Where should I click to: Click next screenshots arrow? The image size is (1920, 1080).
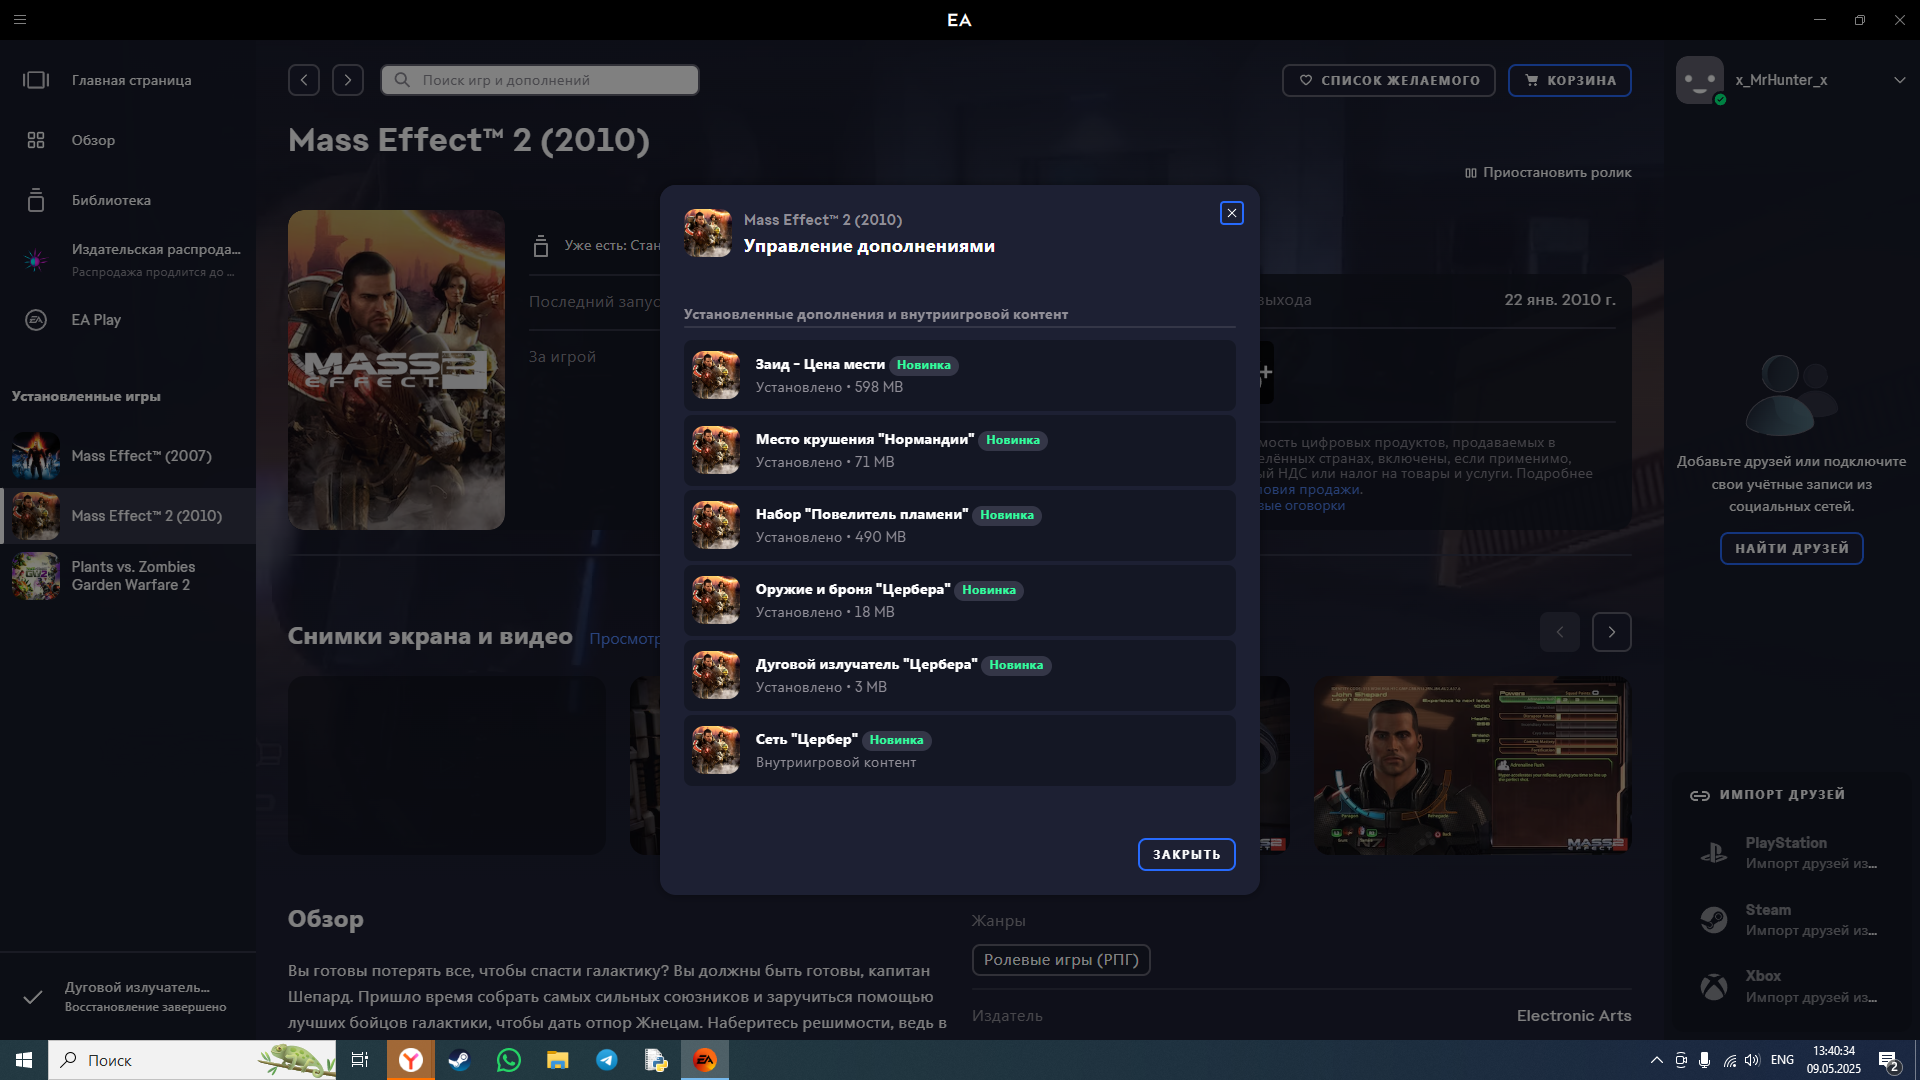pos(1611,632)
